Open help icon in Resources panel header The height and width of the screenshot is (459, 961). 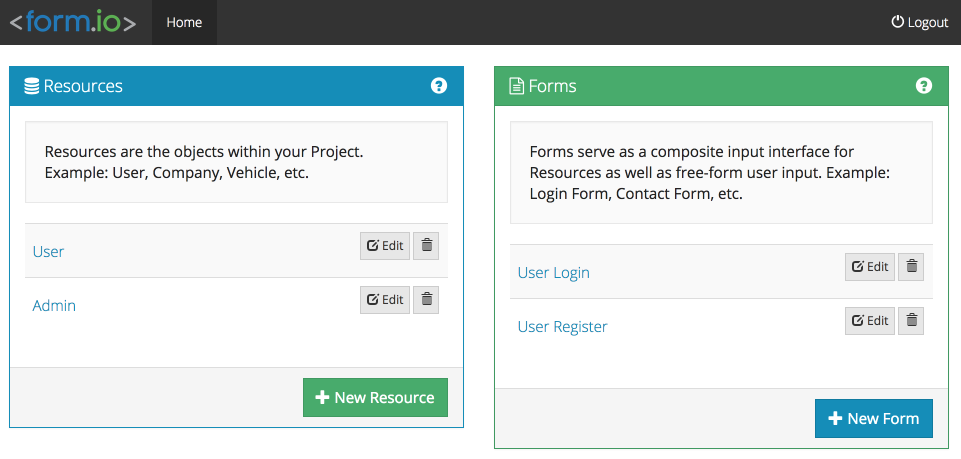(439, 86)
